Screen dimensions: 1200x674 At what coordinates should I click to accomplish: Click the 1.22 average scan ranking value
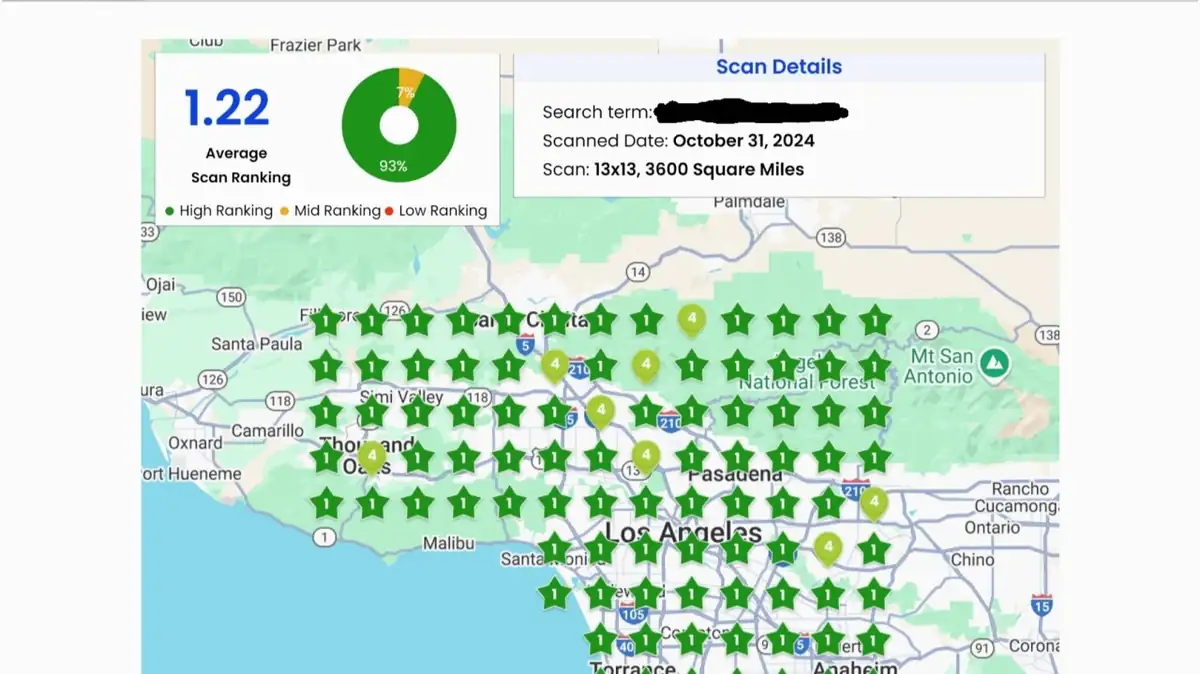[x=227, y=108]
